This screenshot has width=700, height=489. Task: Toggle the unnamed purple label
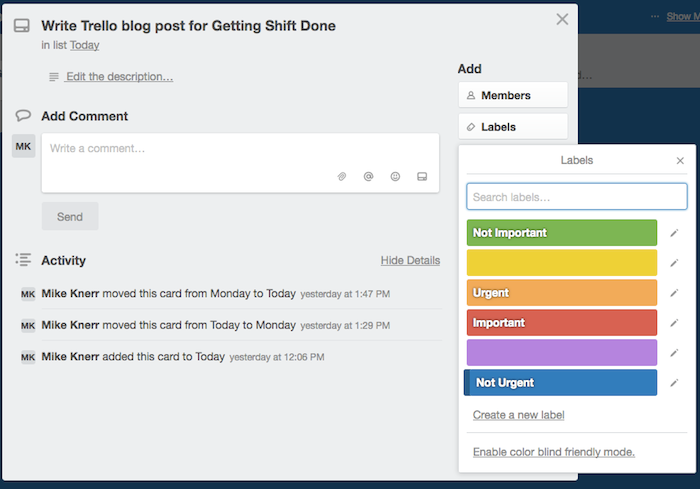(x=562, y=352)
